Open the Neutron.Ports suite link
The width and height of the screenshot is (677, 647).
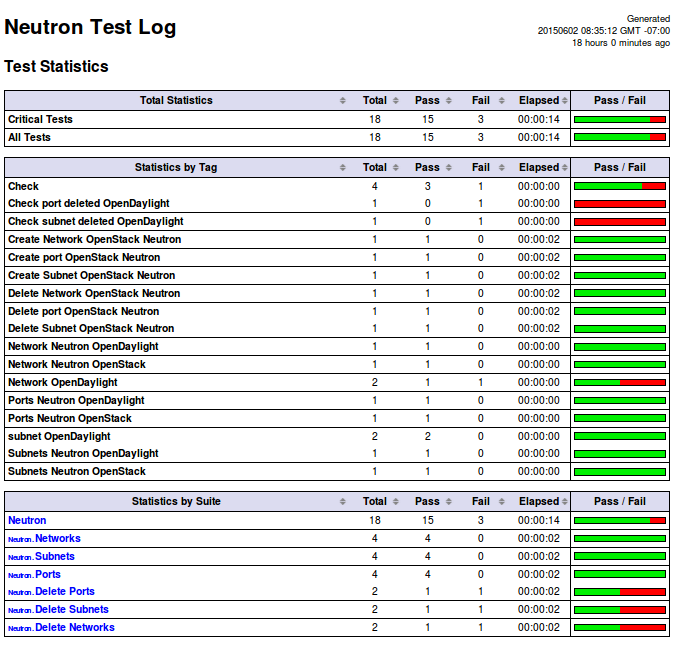[47, 574]
